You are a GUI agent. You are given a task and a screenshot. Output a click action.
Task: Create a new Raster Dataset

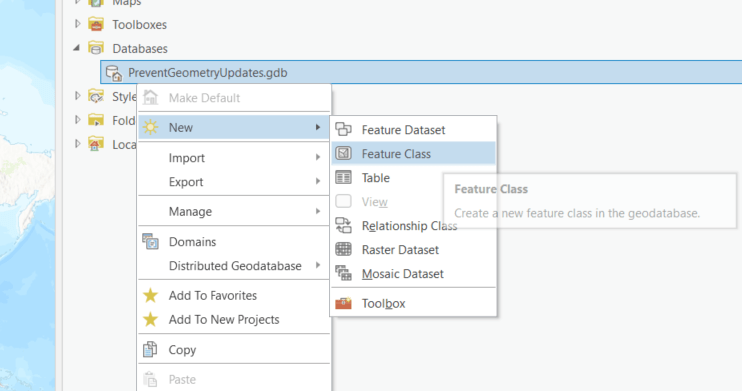click(x=414, y=249)
